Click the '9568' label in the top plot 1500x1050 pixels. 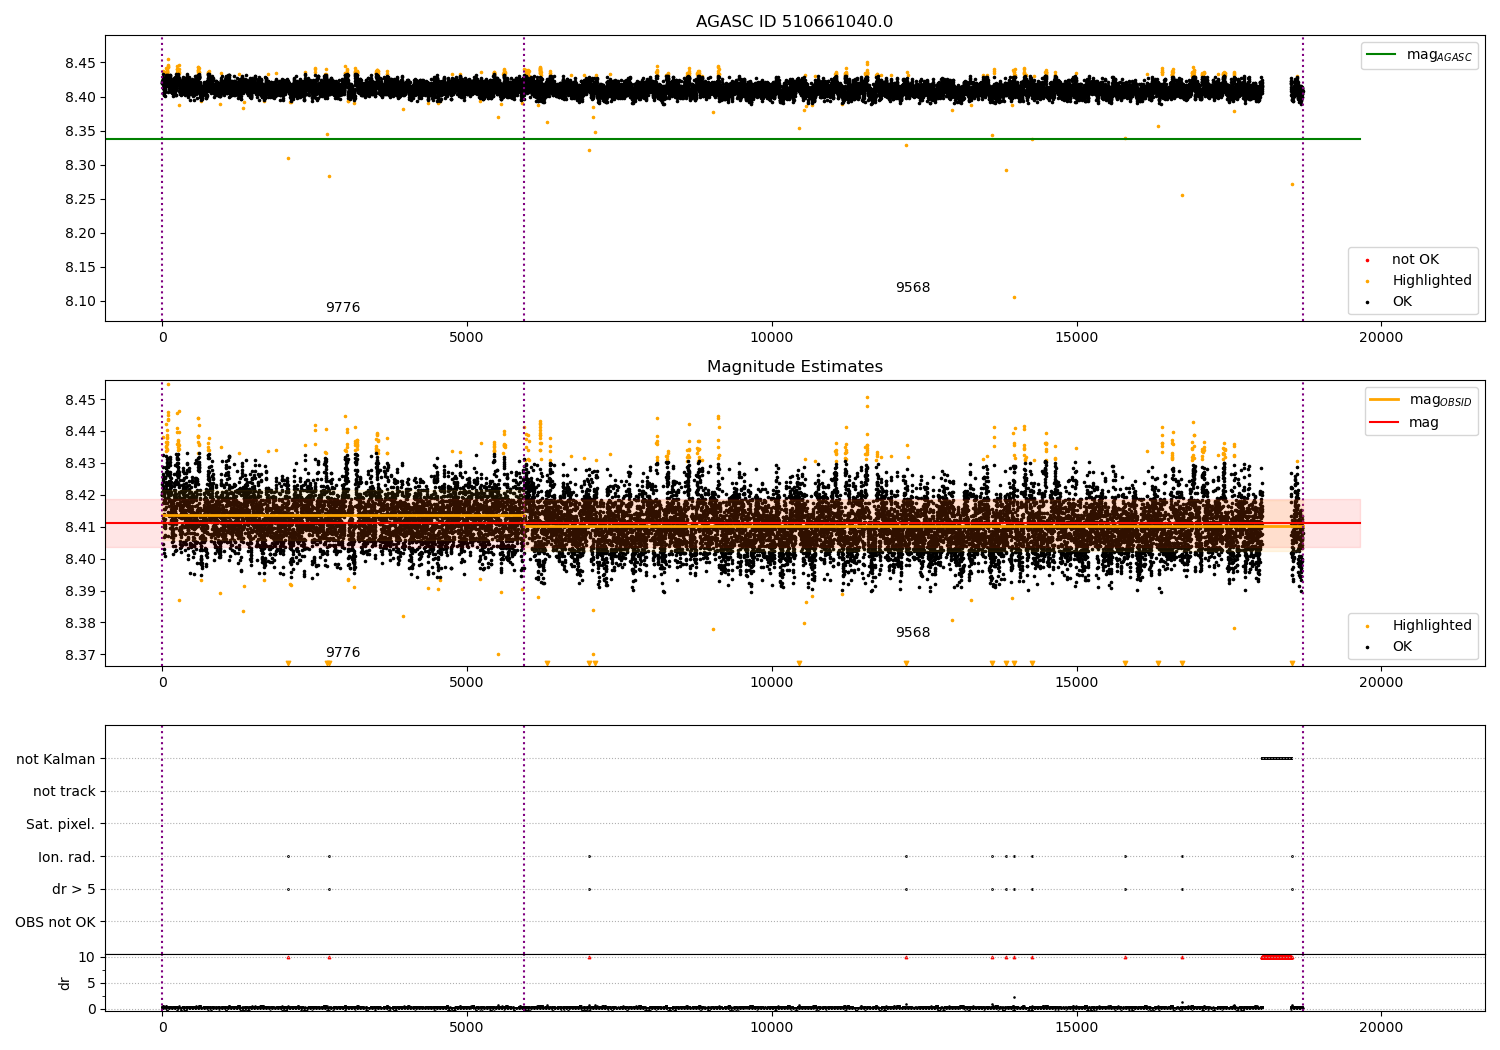click(912, 288)
